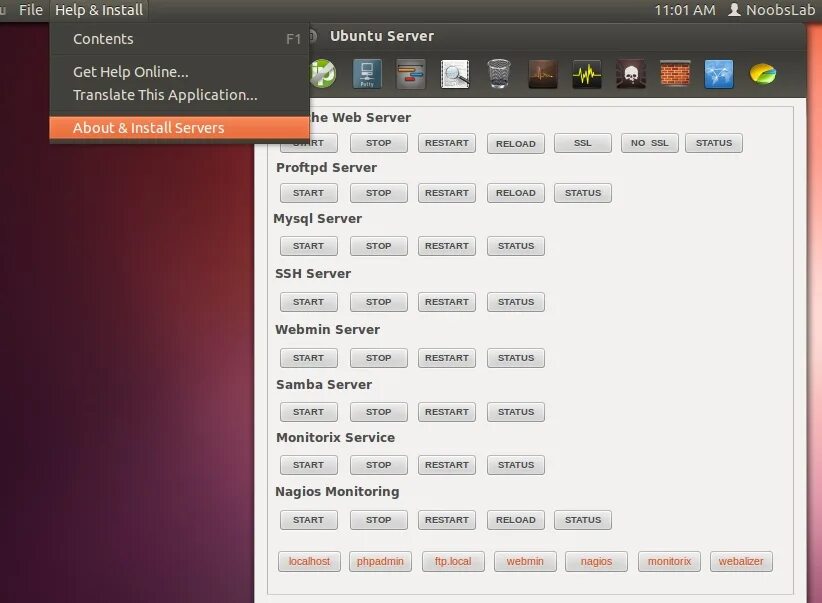Restart the Proftpd Server

447,193
